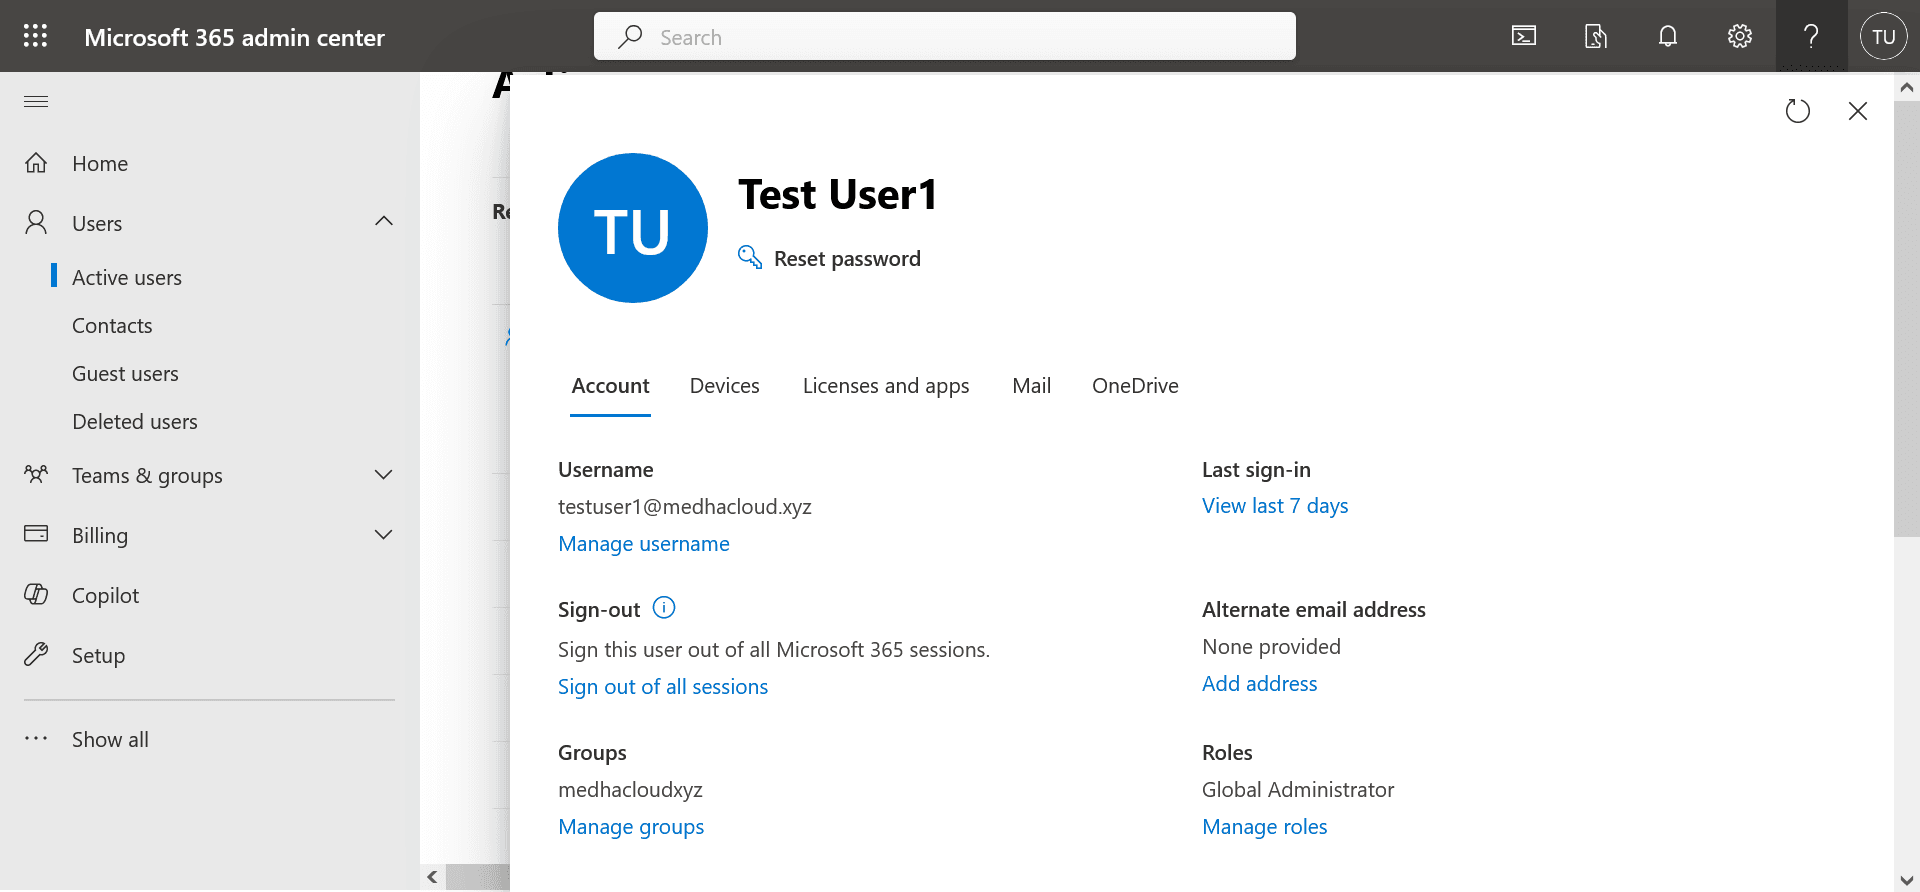Click View last 7 days link
This screenshot has height=892, width=1920.
[1275, 505]
